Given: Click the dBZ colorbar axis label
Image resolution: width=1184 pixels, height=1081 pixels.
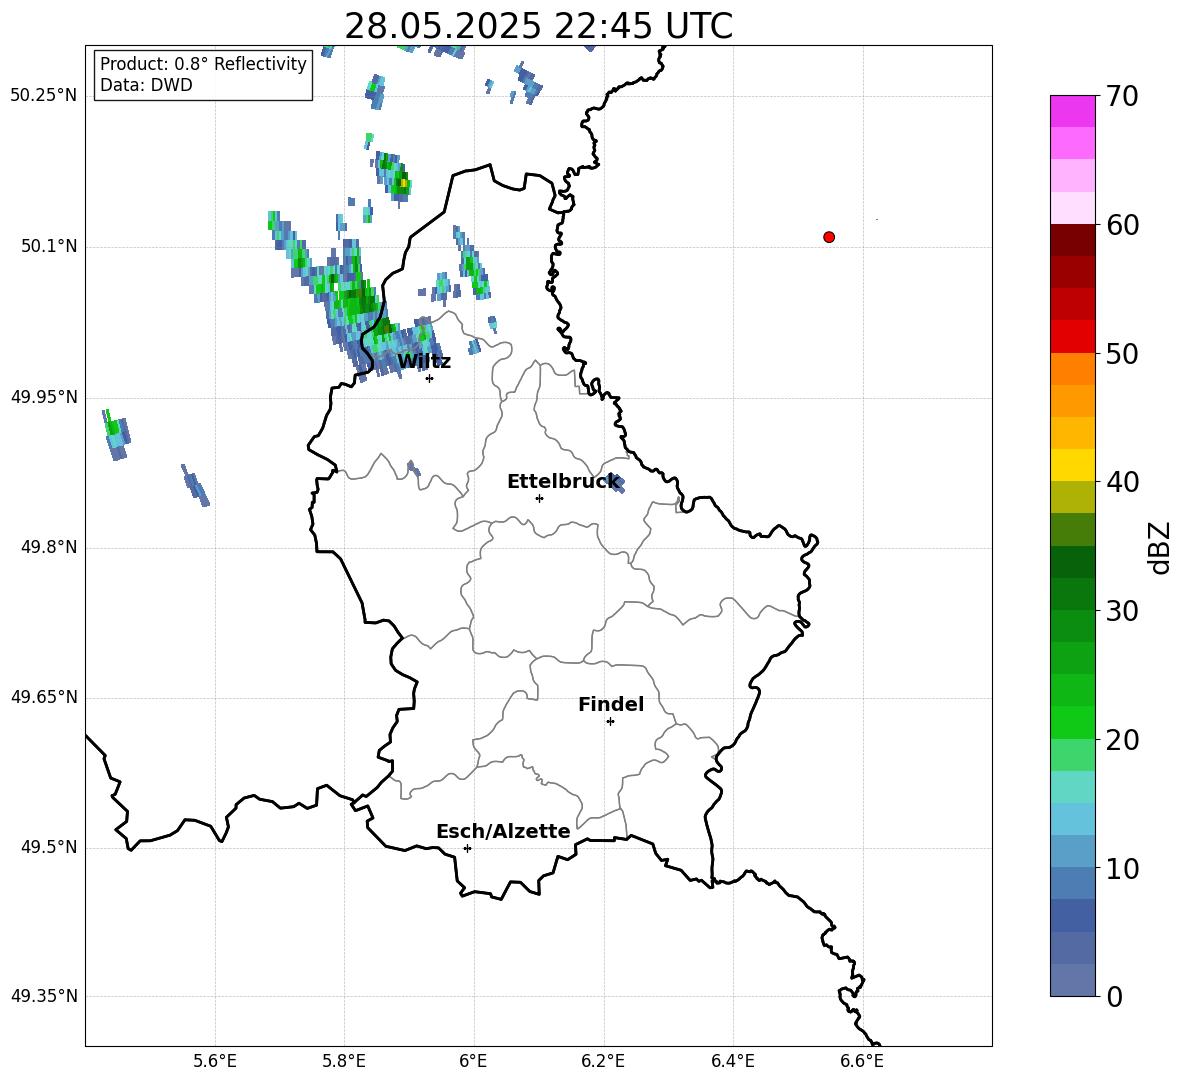Looking at the screenshot, I should [x=1159, y=547].
